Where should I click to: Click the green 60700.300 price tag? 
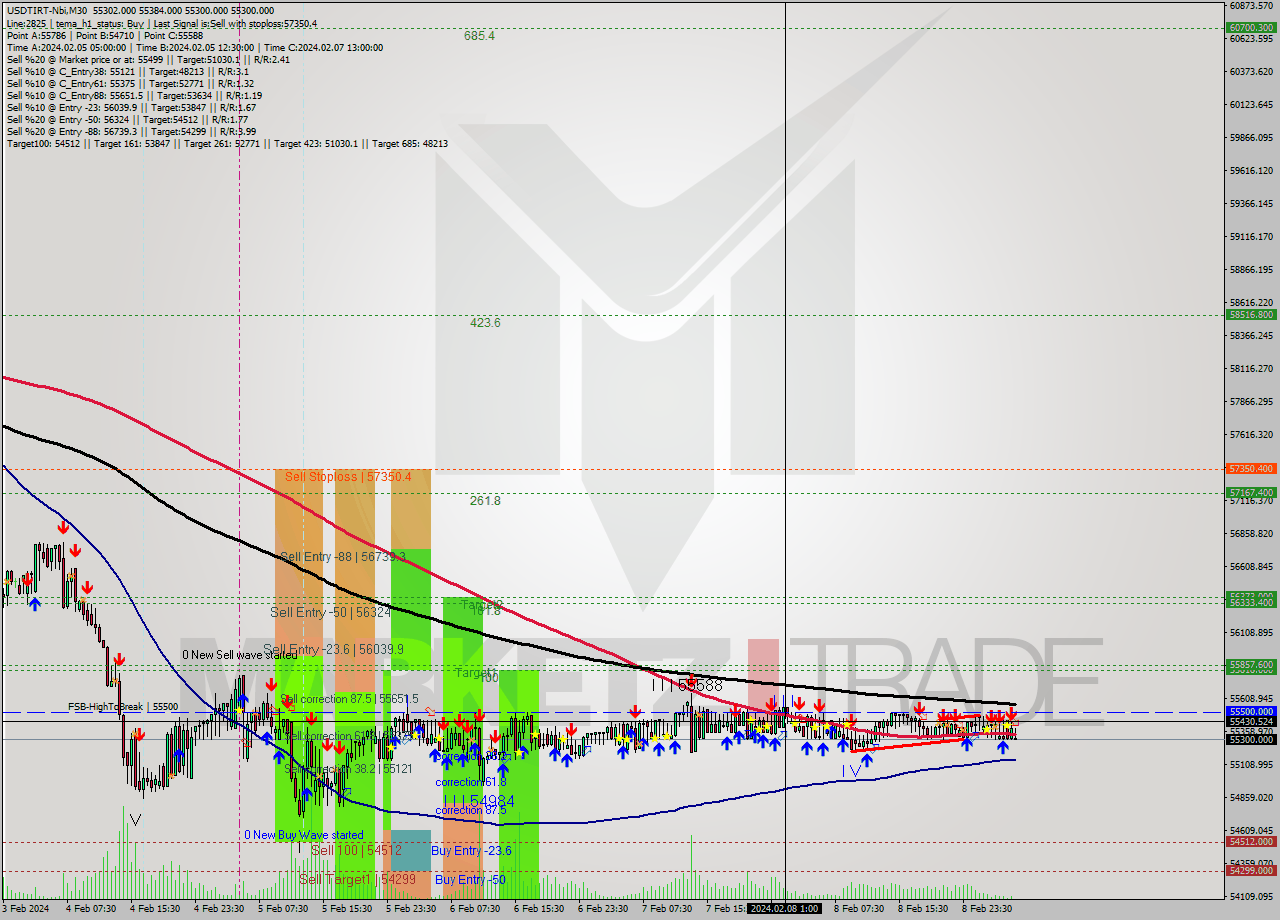1251,28
